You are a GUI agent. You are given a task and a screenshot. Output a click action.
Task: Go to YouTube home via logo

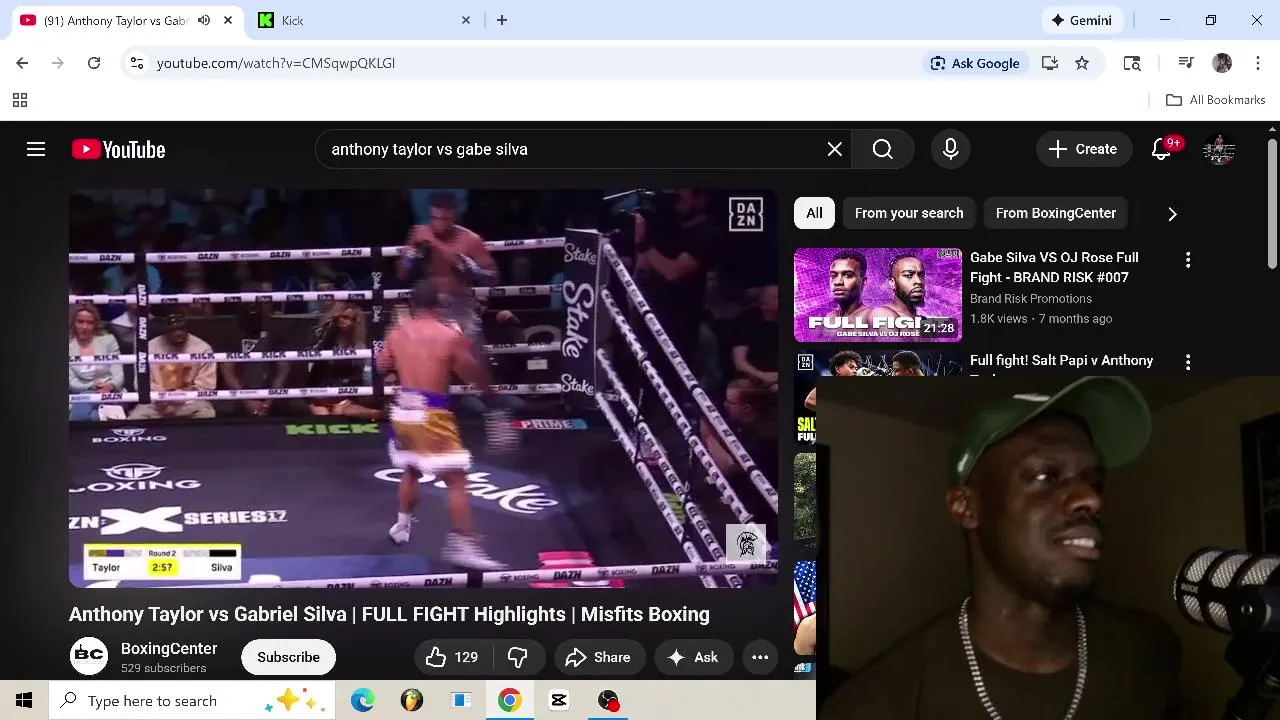[118, 149]
